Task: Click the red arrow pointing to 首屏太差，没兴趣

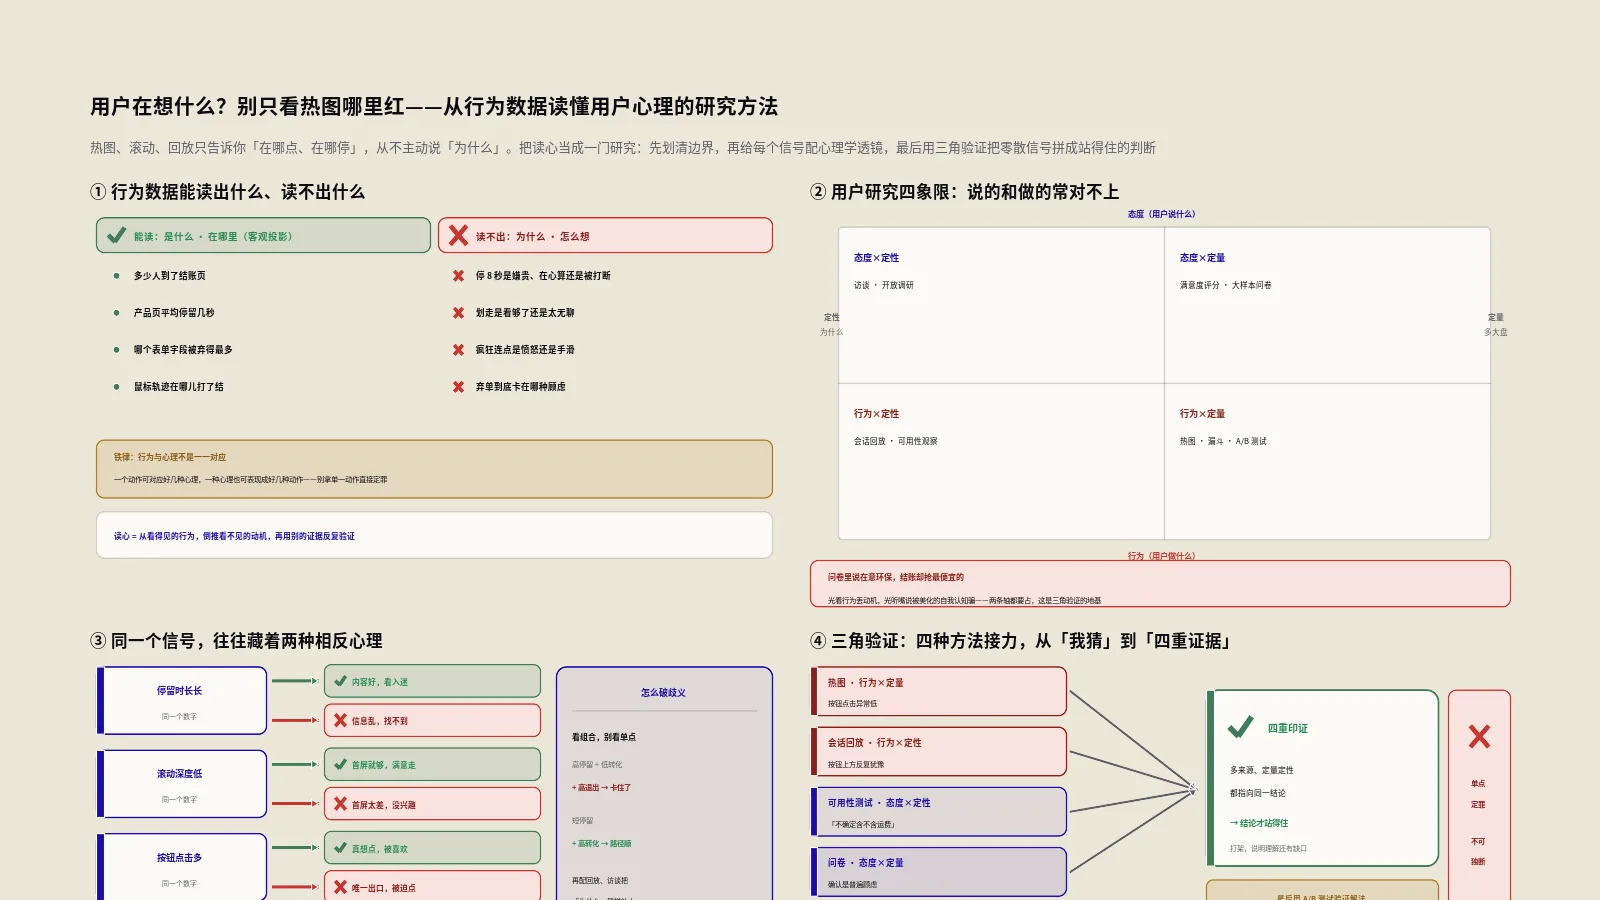Action: 294,803
